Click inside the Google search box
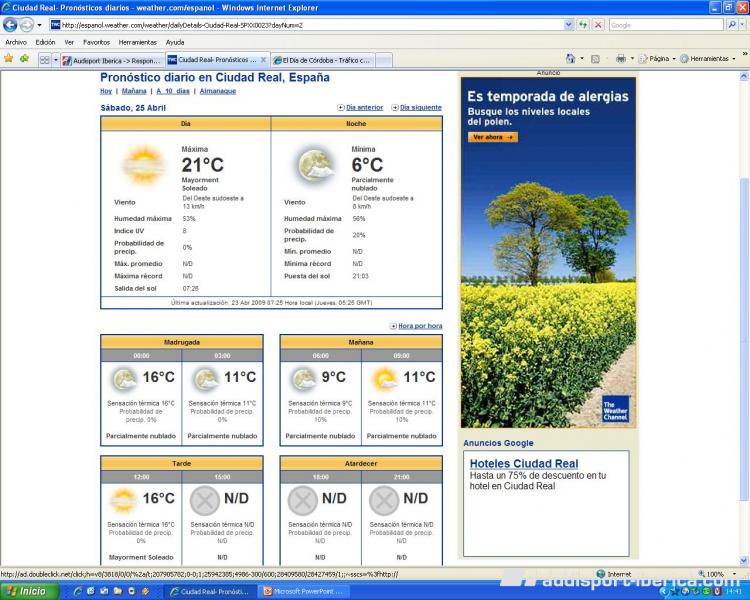Screen dimensions: 750x600 (x=662, y=25)
